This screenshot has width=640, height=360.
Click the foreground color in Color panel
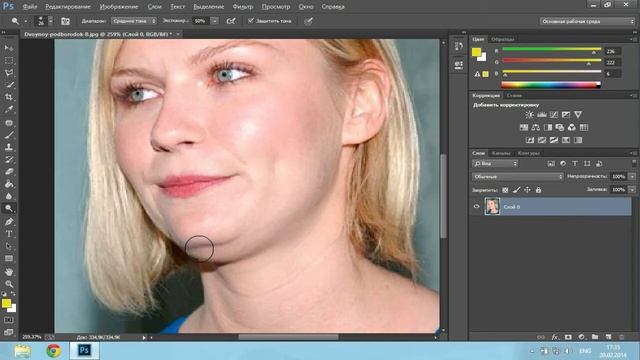point(476,52)
